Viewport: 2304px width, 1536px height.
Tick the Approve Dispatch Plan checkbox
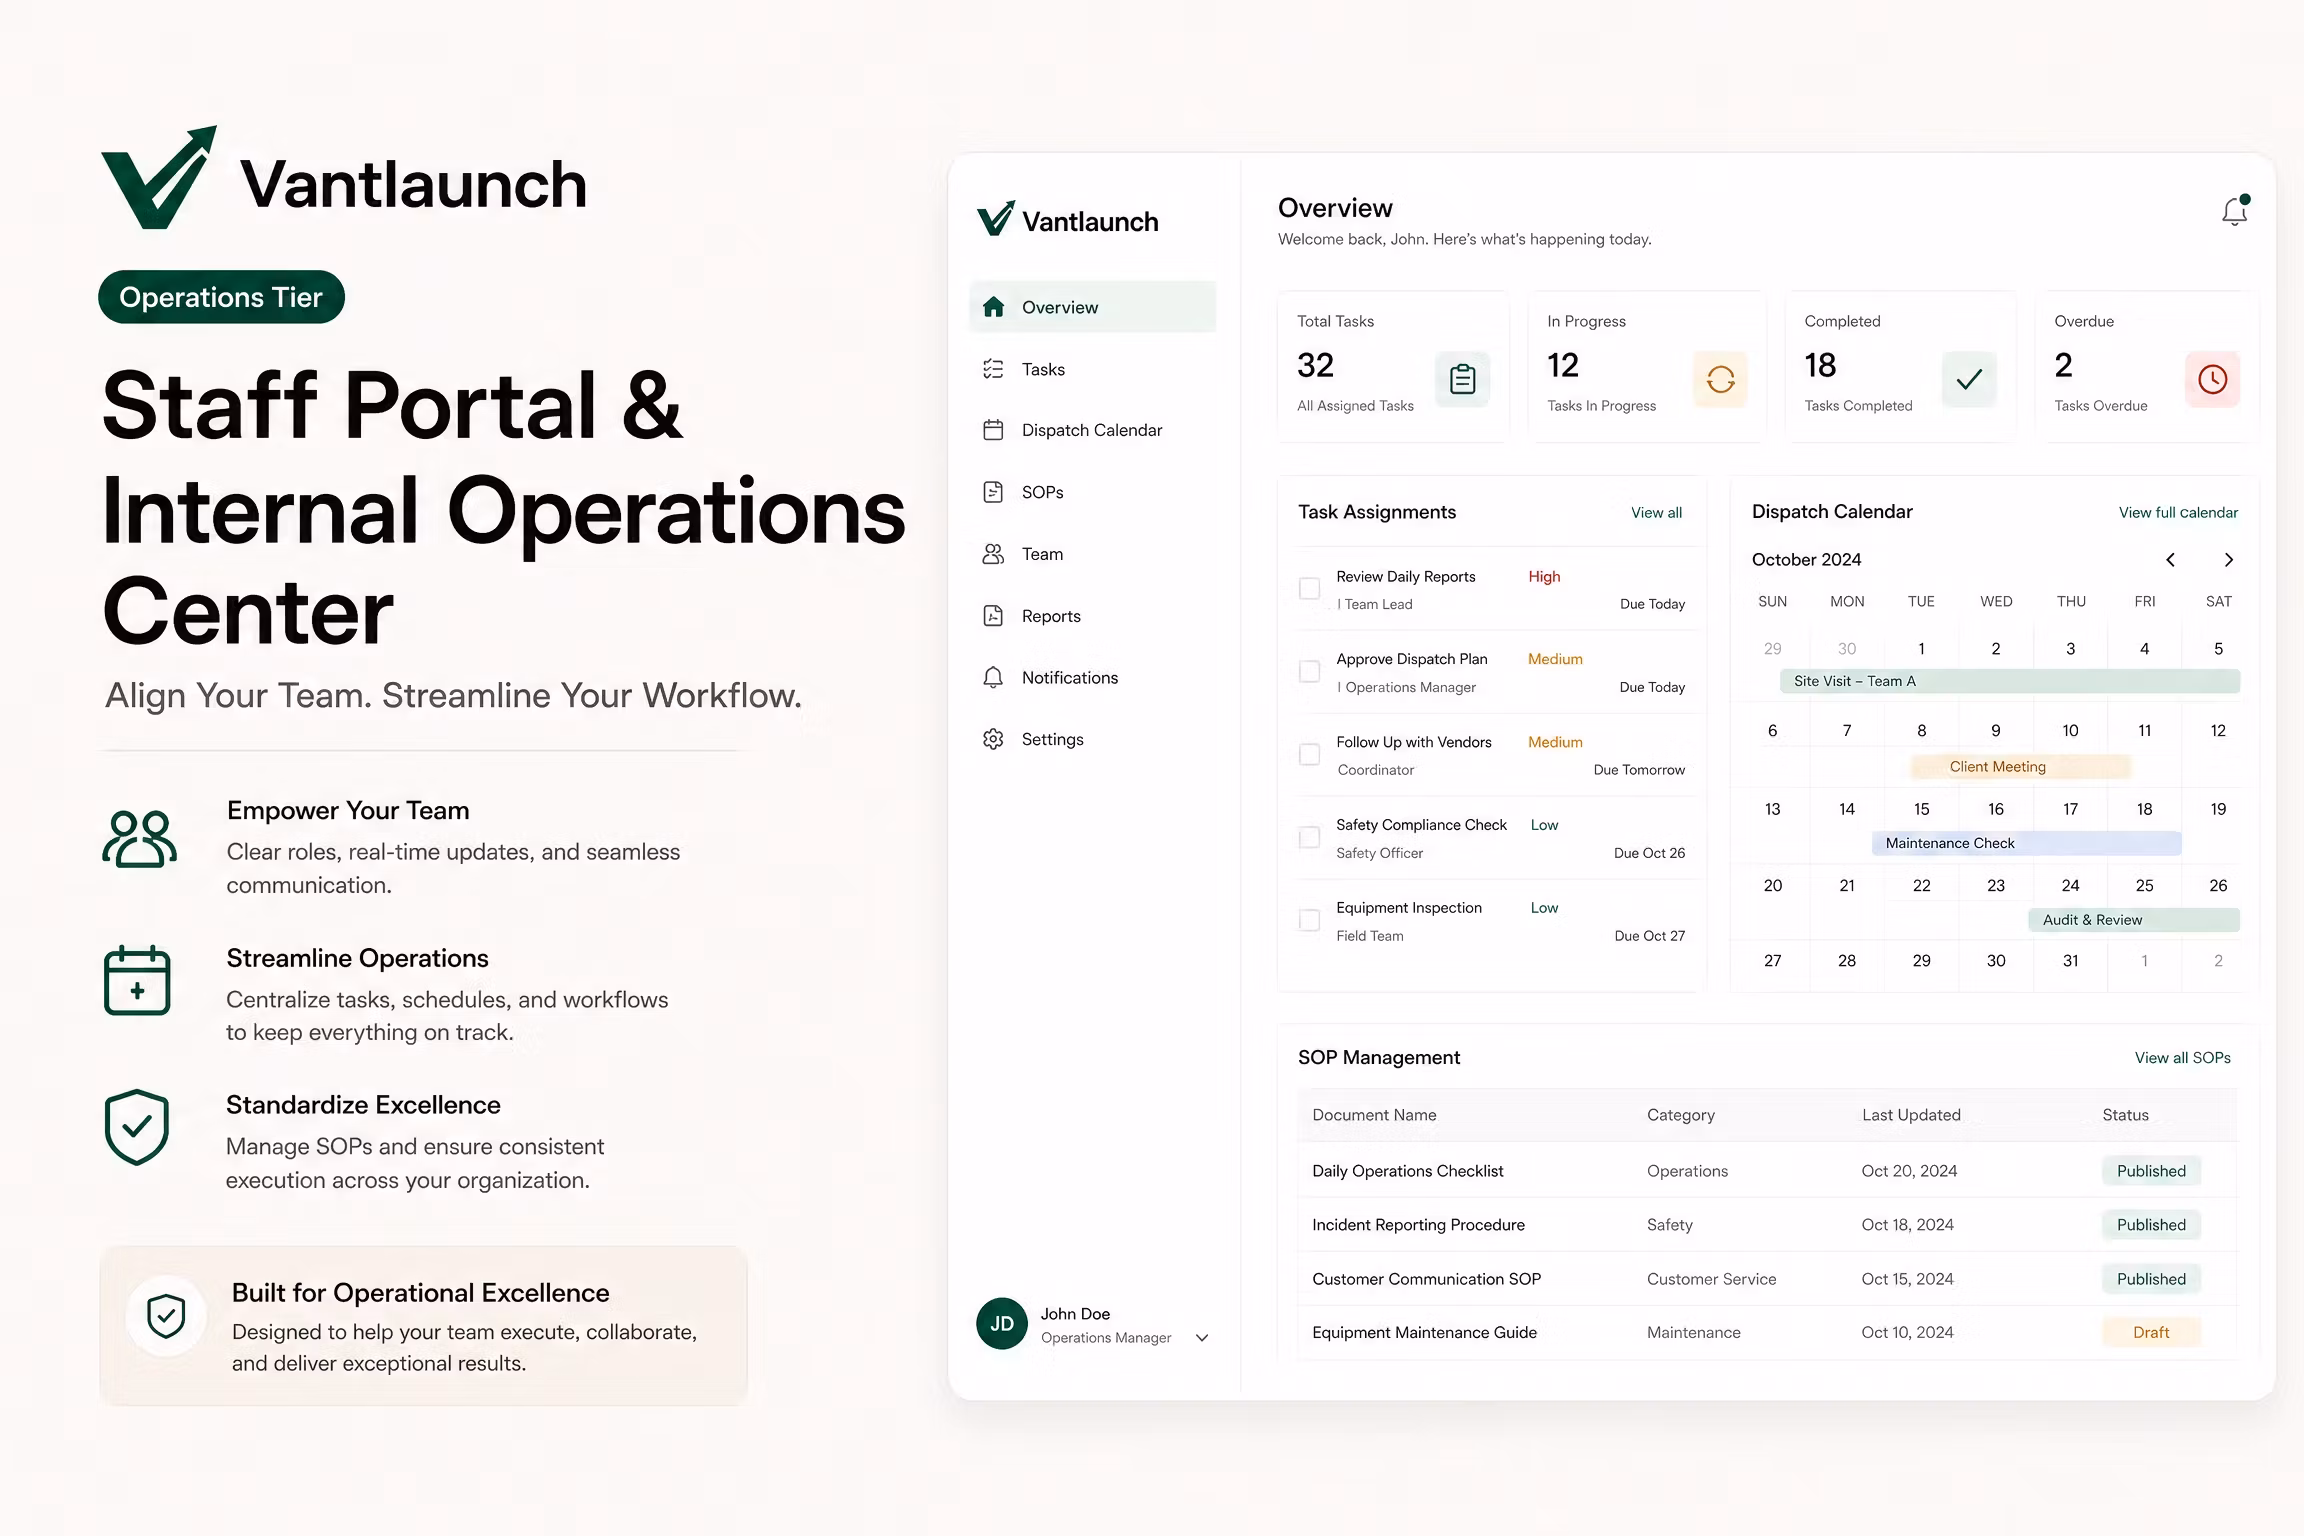(1309, 671)
